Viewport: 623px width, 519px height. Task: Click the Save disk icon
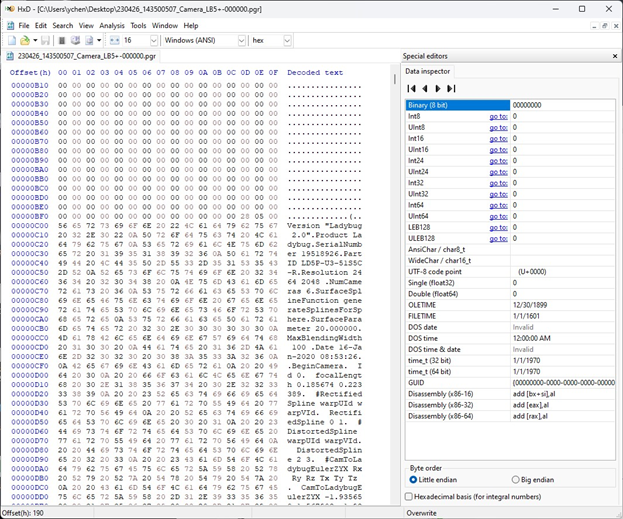pyautogui.click(x=45, y=41)
